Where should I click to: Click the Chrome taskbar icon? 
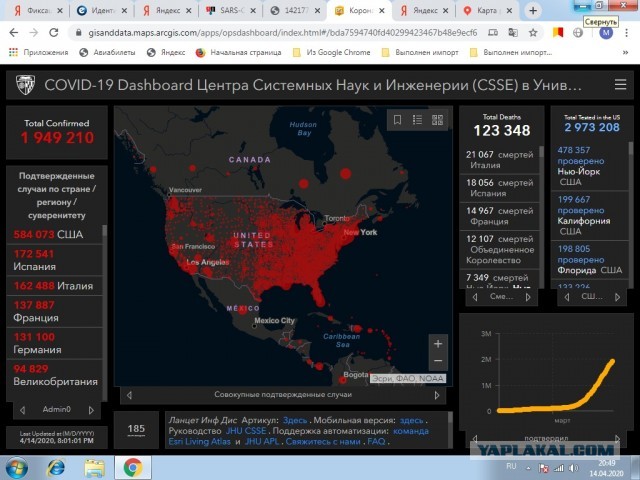pos(133,468)
